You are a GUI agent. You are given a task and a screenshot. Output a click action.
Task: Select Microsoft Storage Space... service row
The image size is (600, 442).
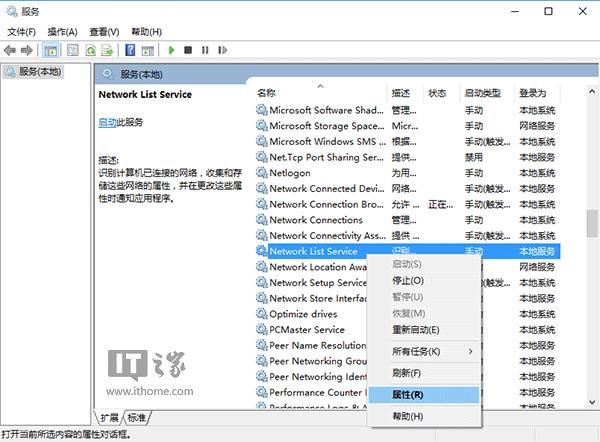coord(407,126)
